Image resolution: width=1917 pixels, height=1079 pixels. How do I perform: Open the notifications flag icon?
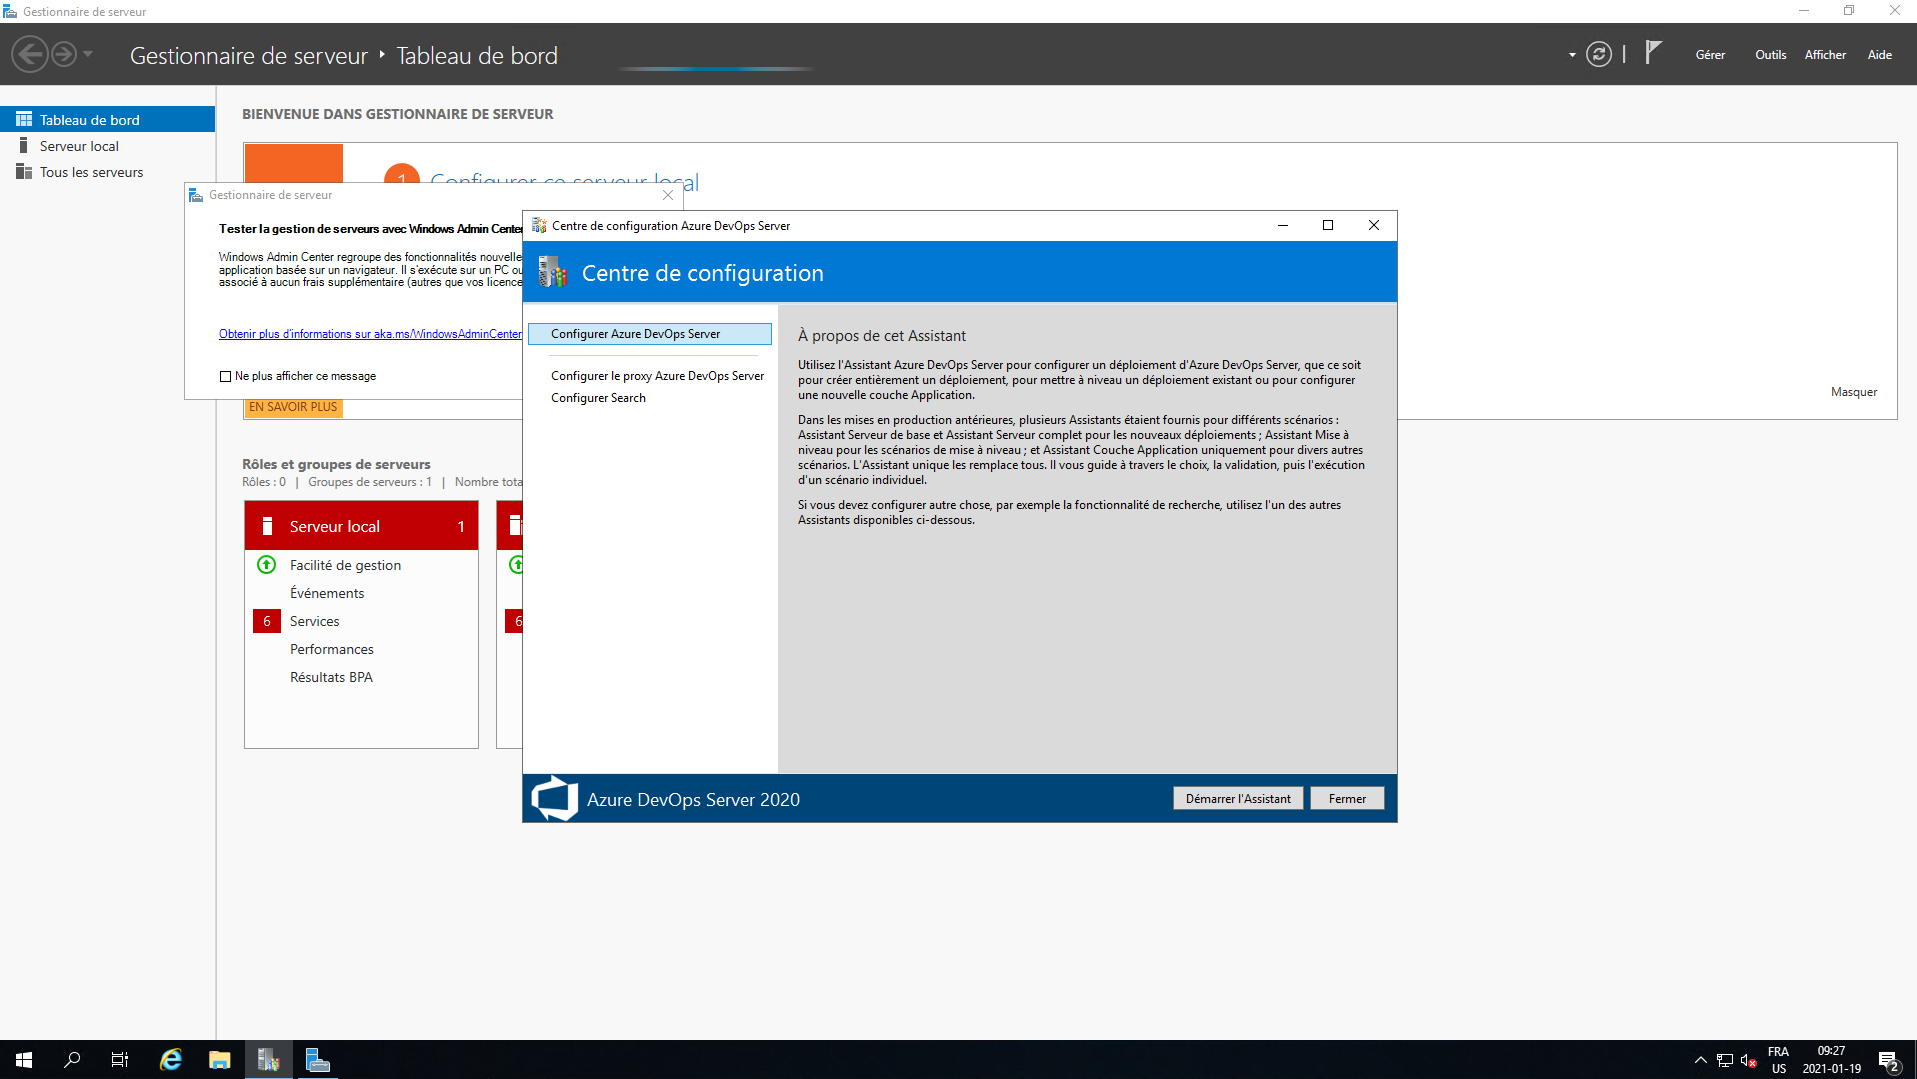(1653, 52)
